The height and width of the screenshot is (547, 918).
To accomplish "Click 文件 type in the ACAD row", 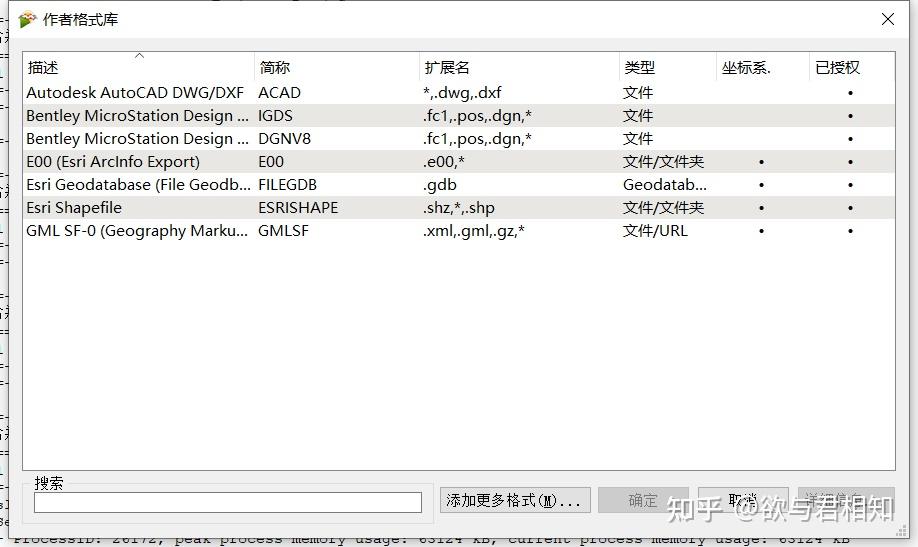I will click(x=638, y=93).
